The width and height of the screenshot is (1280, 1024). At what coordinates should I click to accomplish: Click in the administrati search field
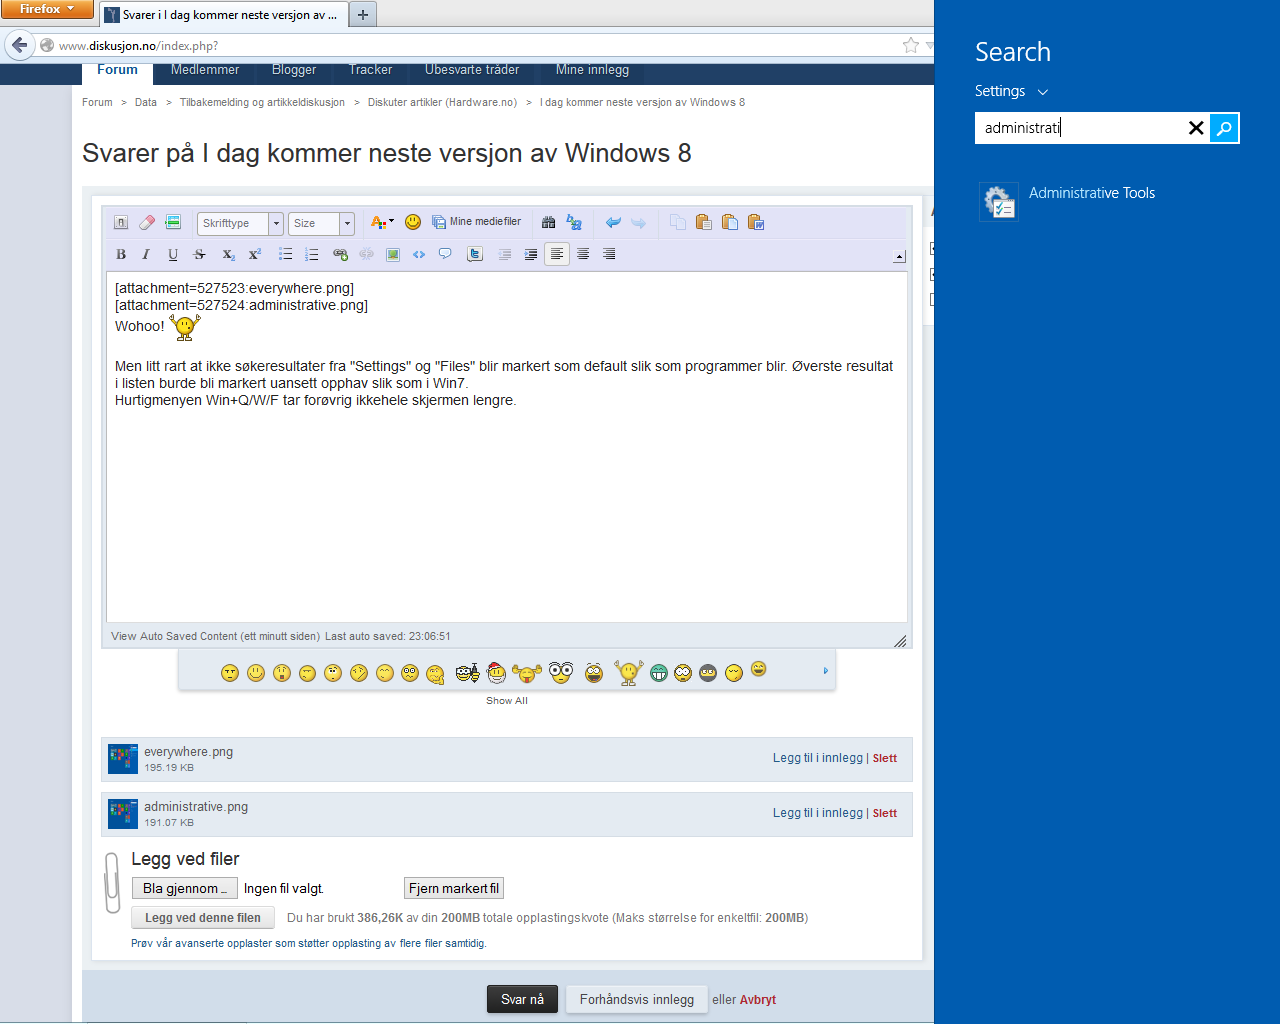[1080, 128]
